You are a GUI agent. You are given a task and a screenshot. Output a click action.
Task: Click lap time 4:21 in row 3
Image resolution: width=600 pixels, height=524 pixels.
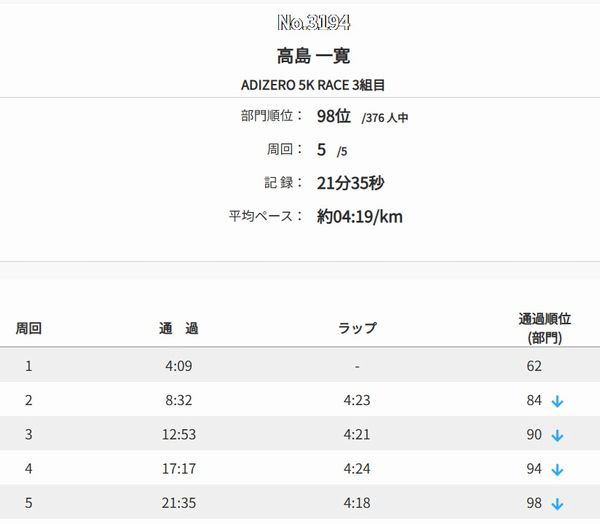click(x=357, y=434)
